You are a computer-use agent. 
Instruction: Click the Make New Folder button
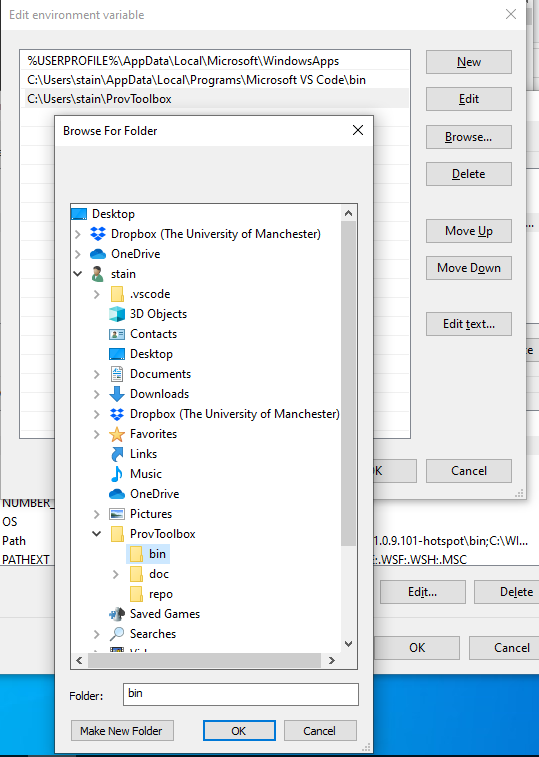122,731
